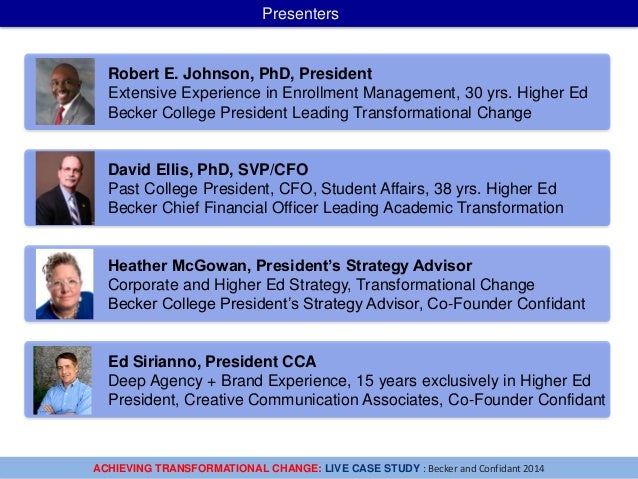
Task: Click the Past College President, CFO line
Action: click(x=332, y=189)
